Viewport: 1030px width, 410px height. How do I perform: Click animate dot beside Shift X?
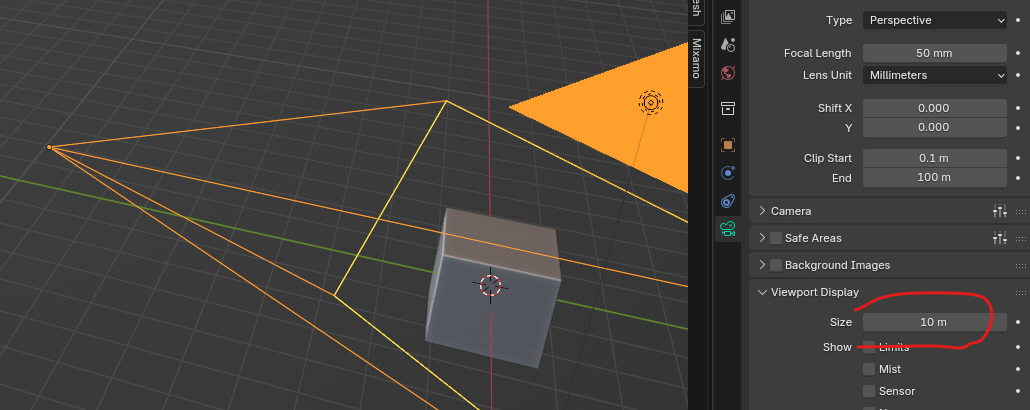(1018, 108)
